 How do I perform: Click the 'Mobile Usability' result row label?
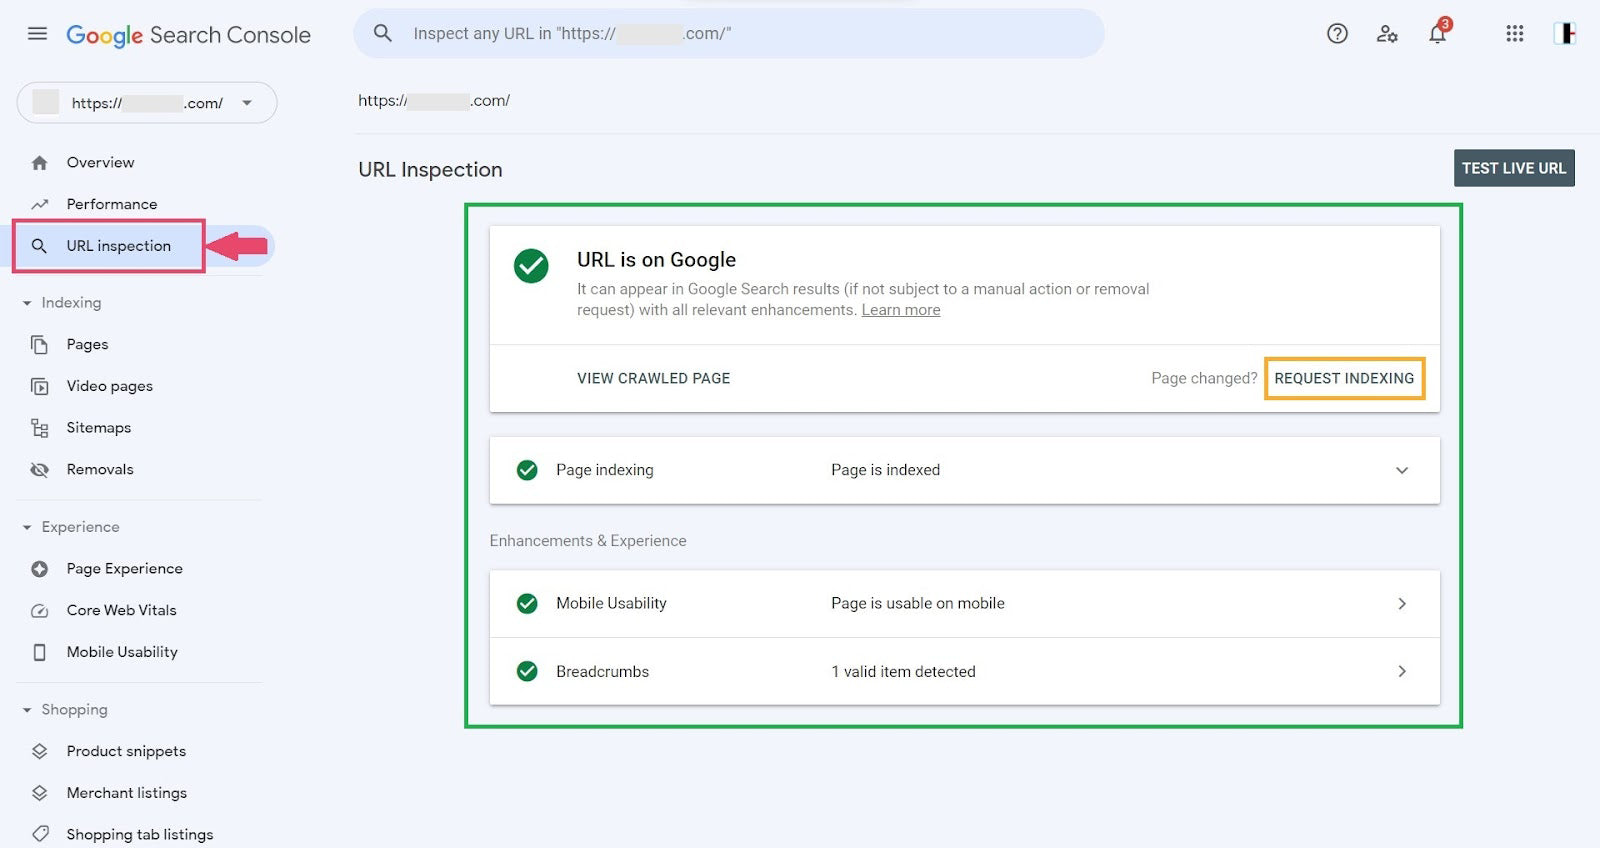click(x=611, y=603)
